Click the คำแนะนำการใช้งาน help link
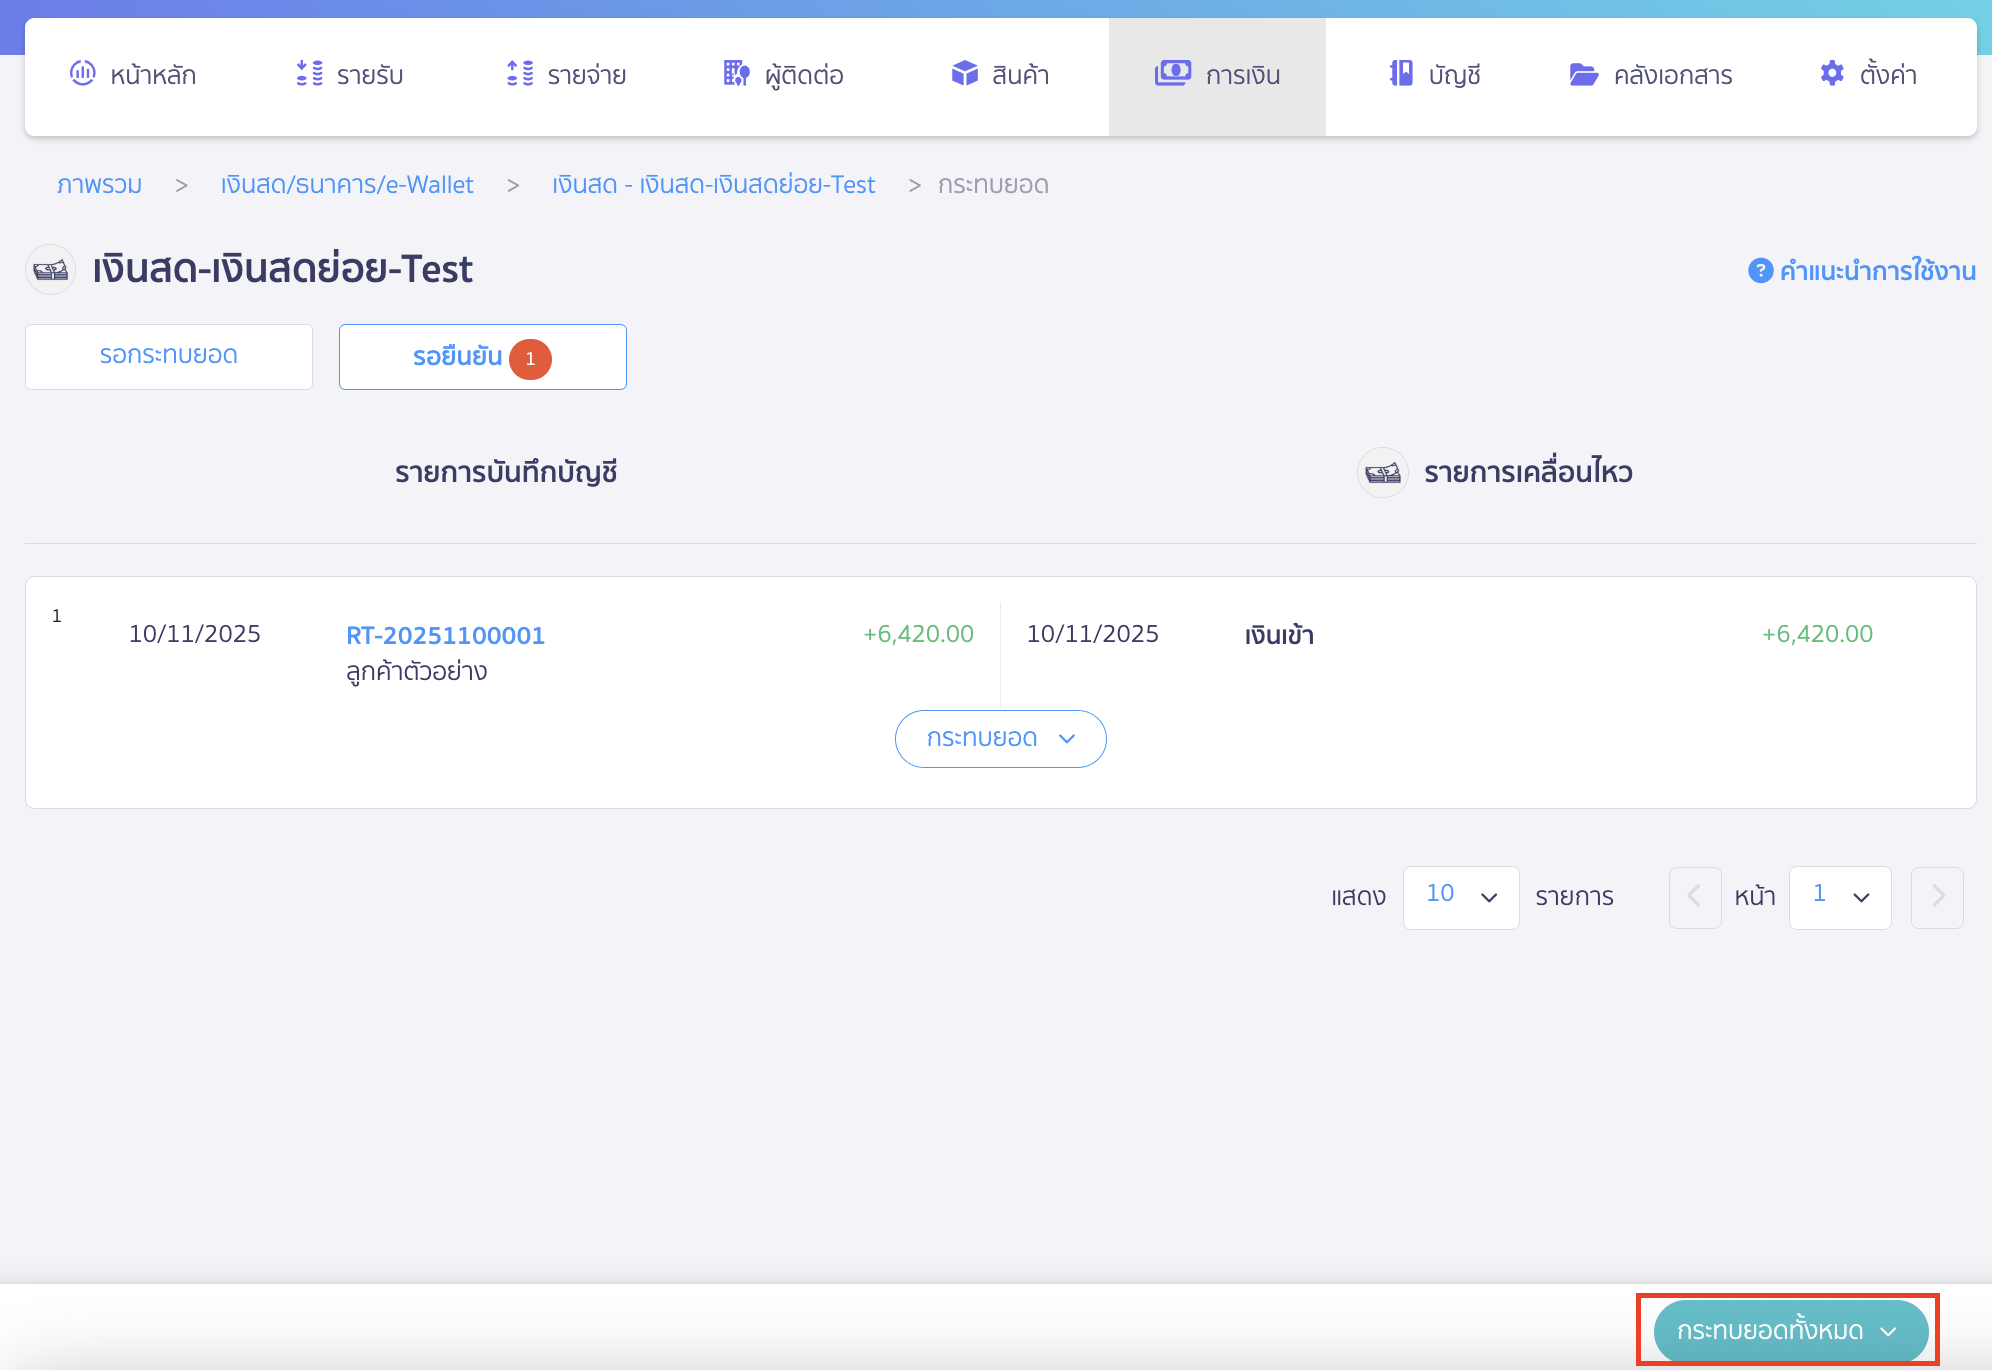This screenshot has height=1370, width=1992. click(x=1877, y=270)
